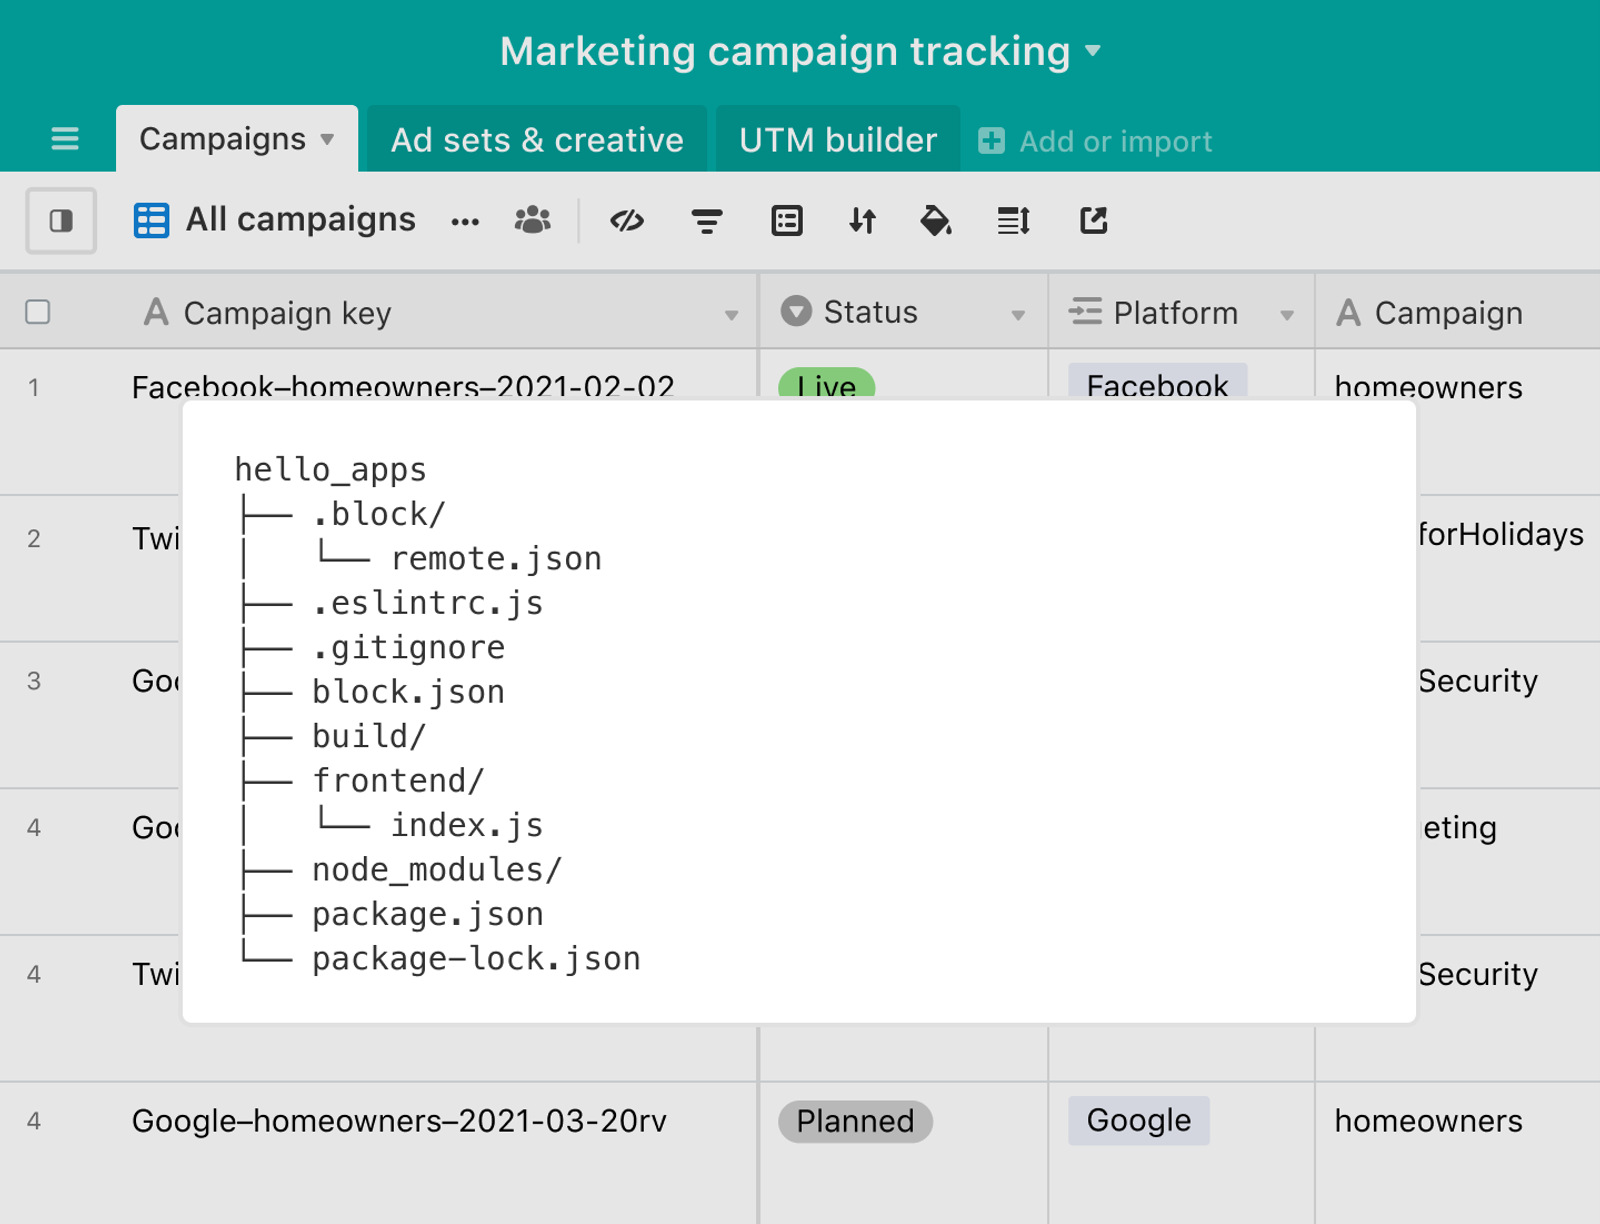Screen dimensions: 1600x1224
Task: Click the build/ folder entry
Action: [369, 736]
